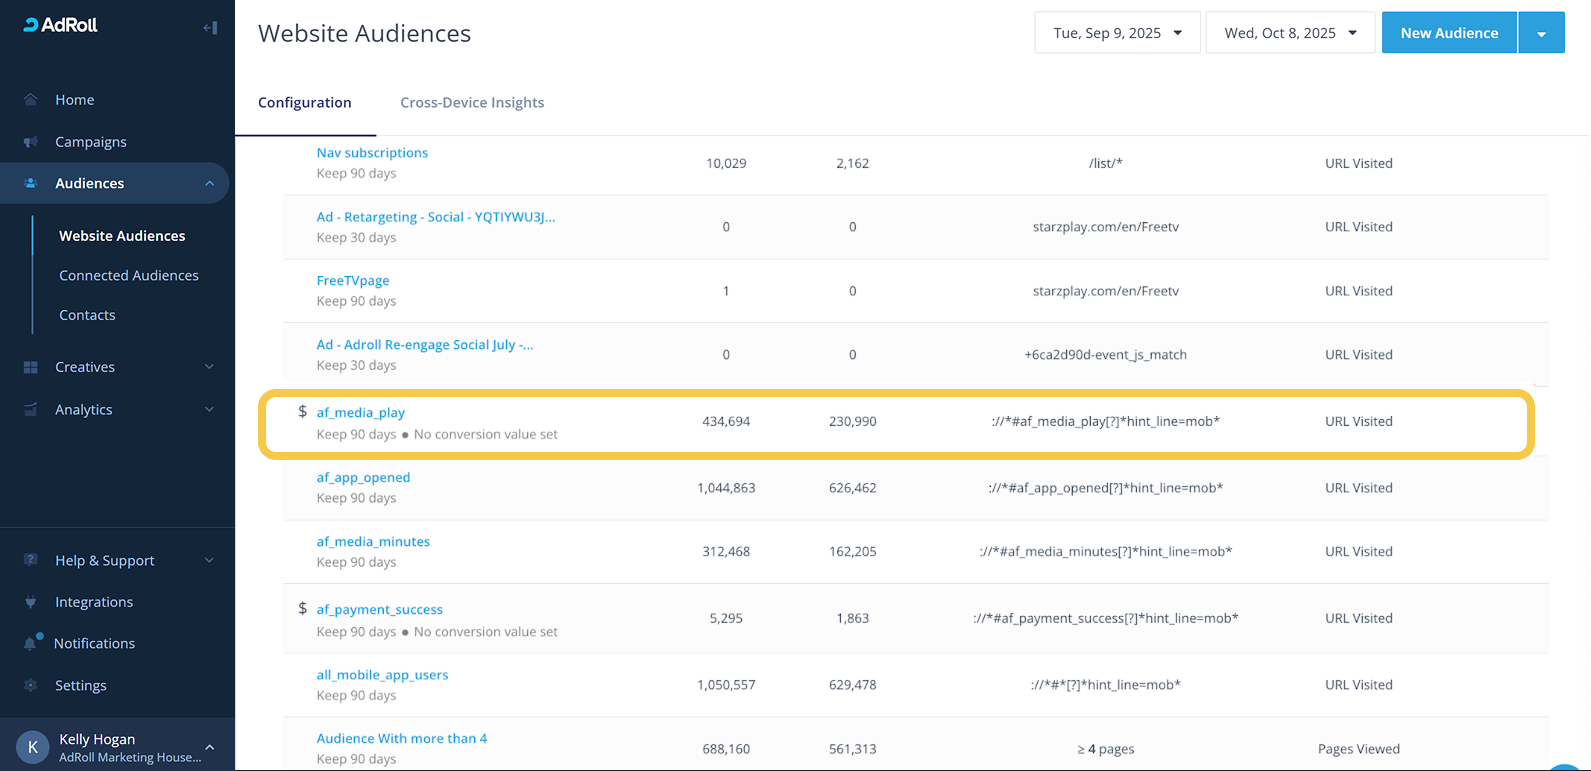Click the Kelly Hogan account avatar
The height and width of the screenshot is (771, 1591).
pos(33,747)
